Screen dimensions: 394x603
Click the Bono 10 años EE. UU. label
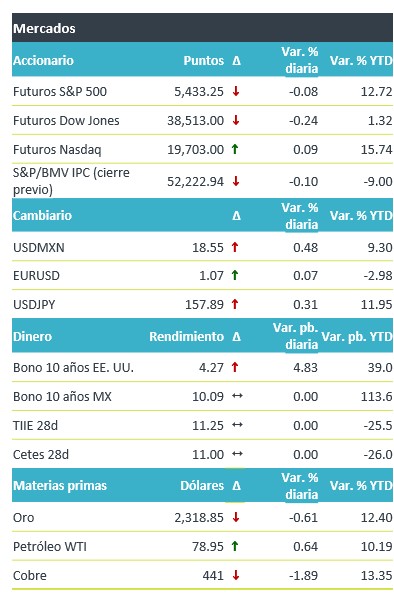click(73, 368)
